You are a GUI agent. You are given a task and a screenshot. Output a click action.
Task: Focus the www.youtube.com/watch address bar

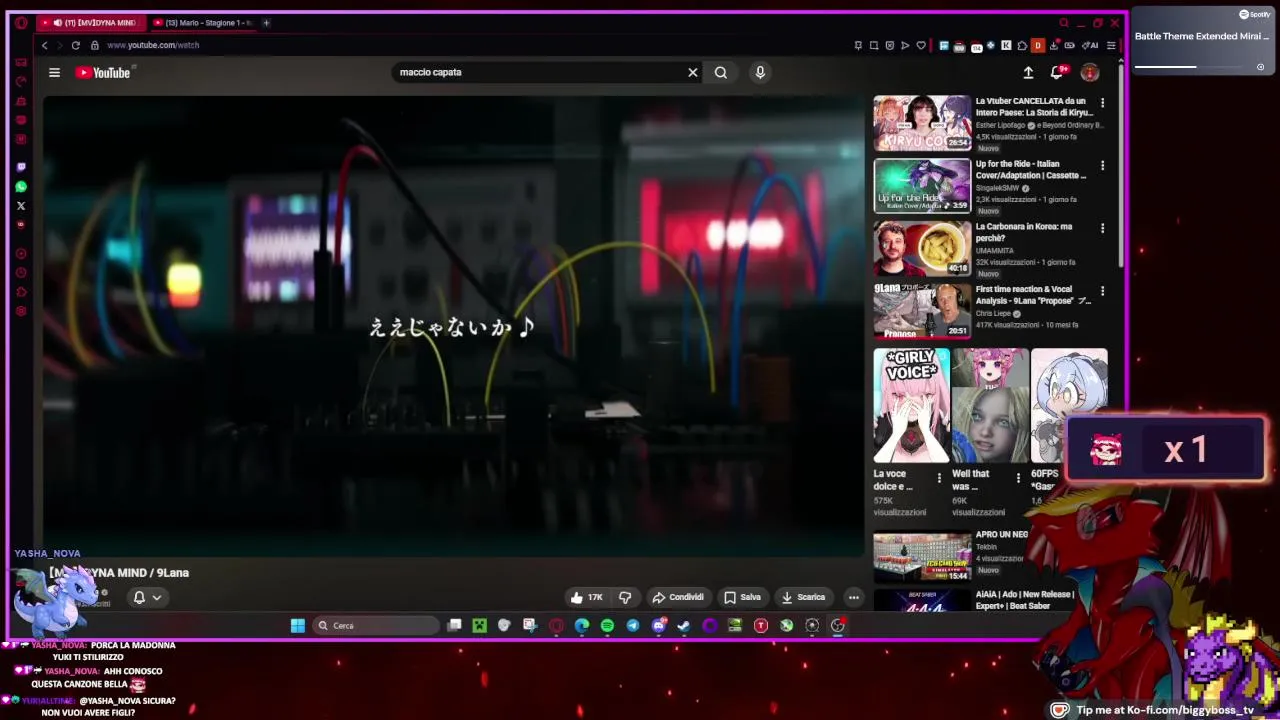[153, 45]
